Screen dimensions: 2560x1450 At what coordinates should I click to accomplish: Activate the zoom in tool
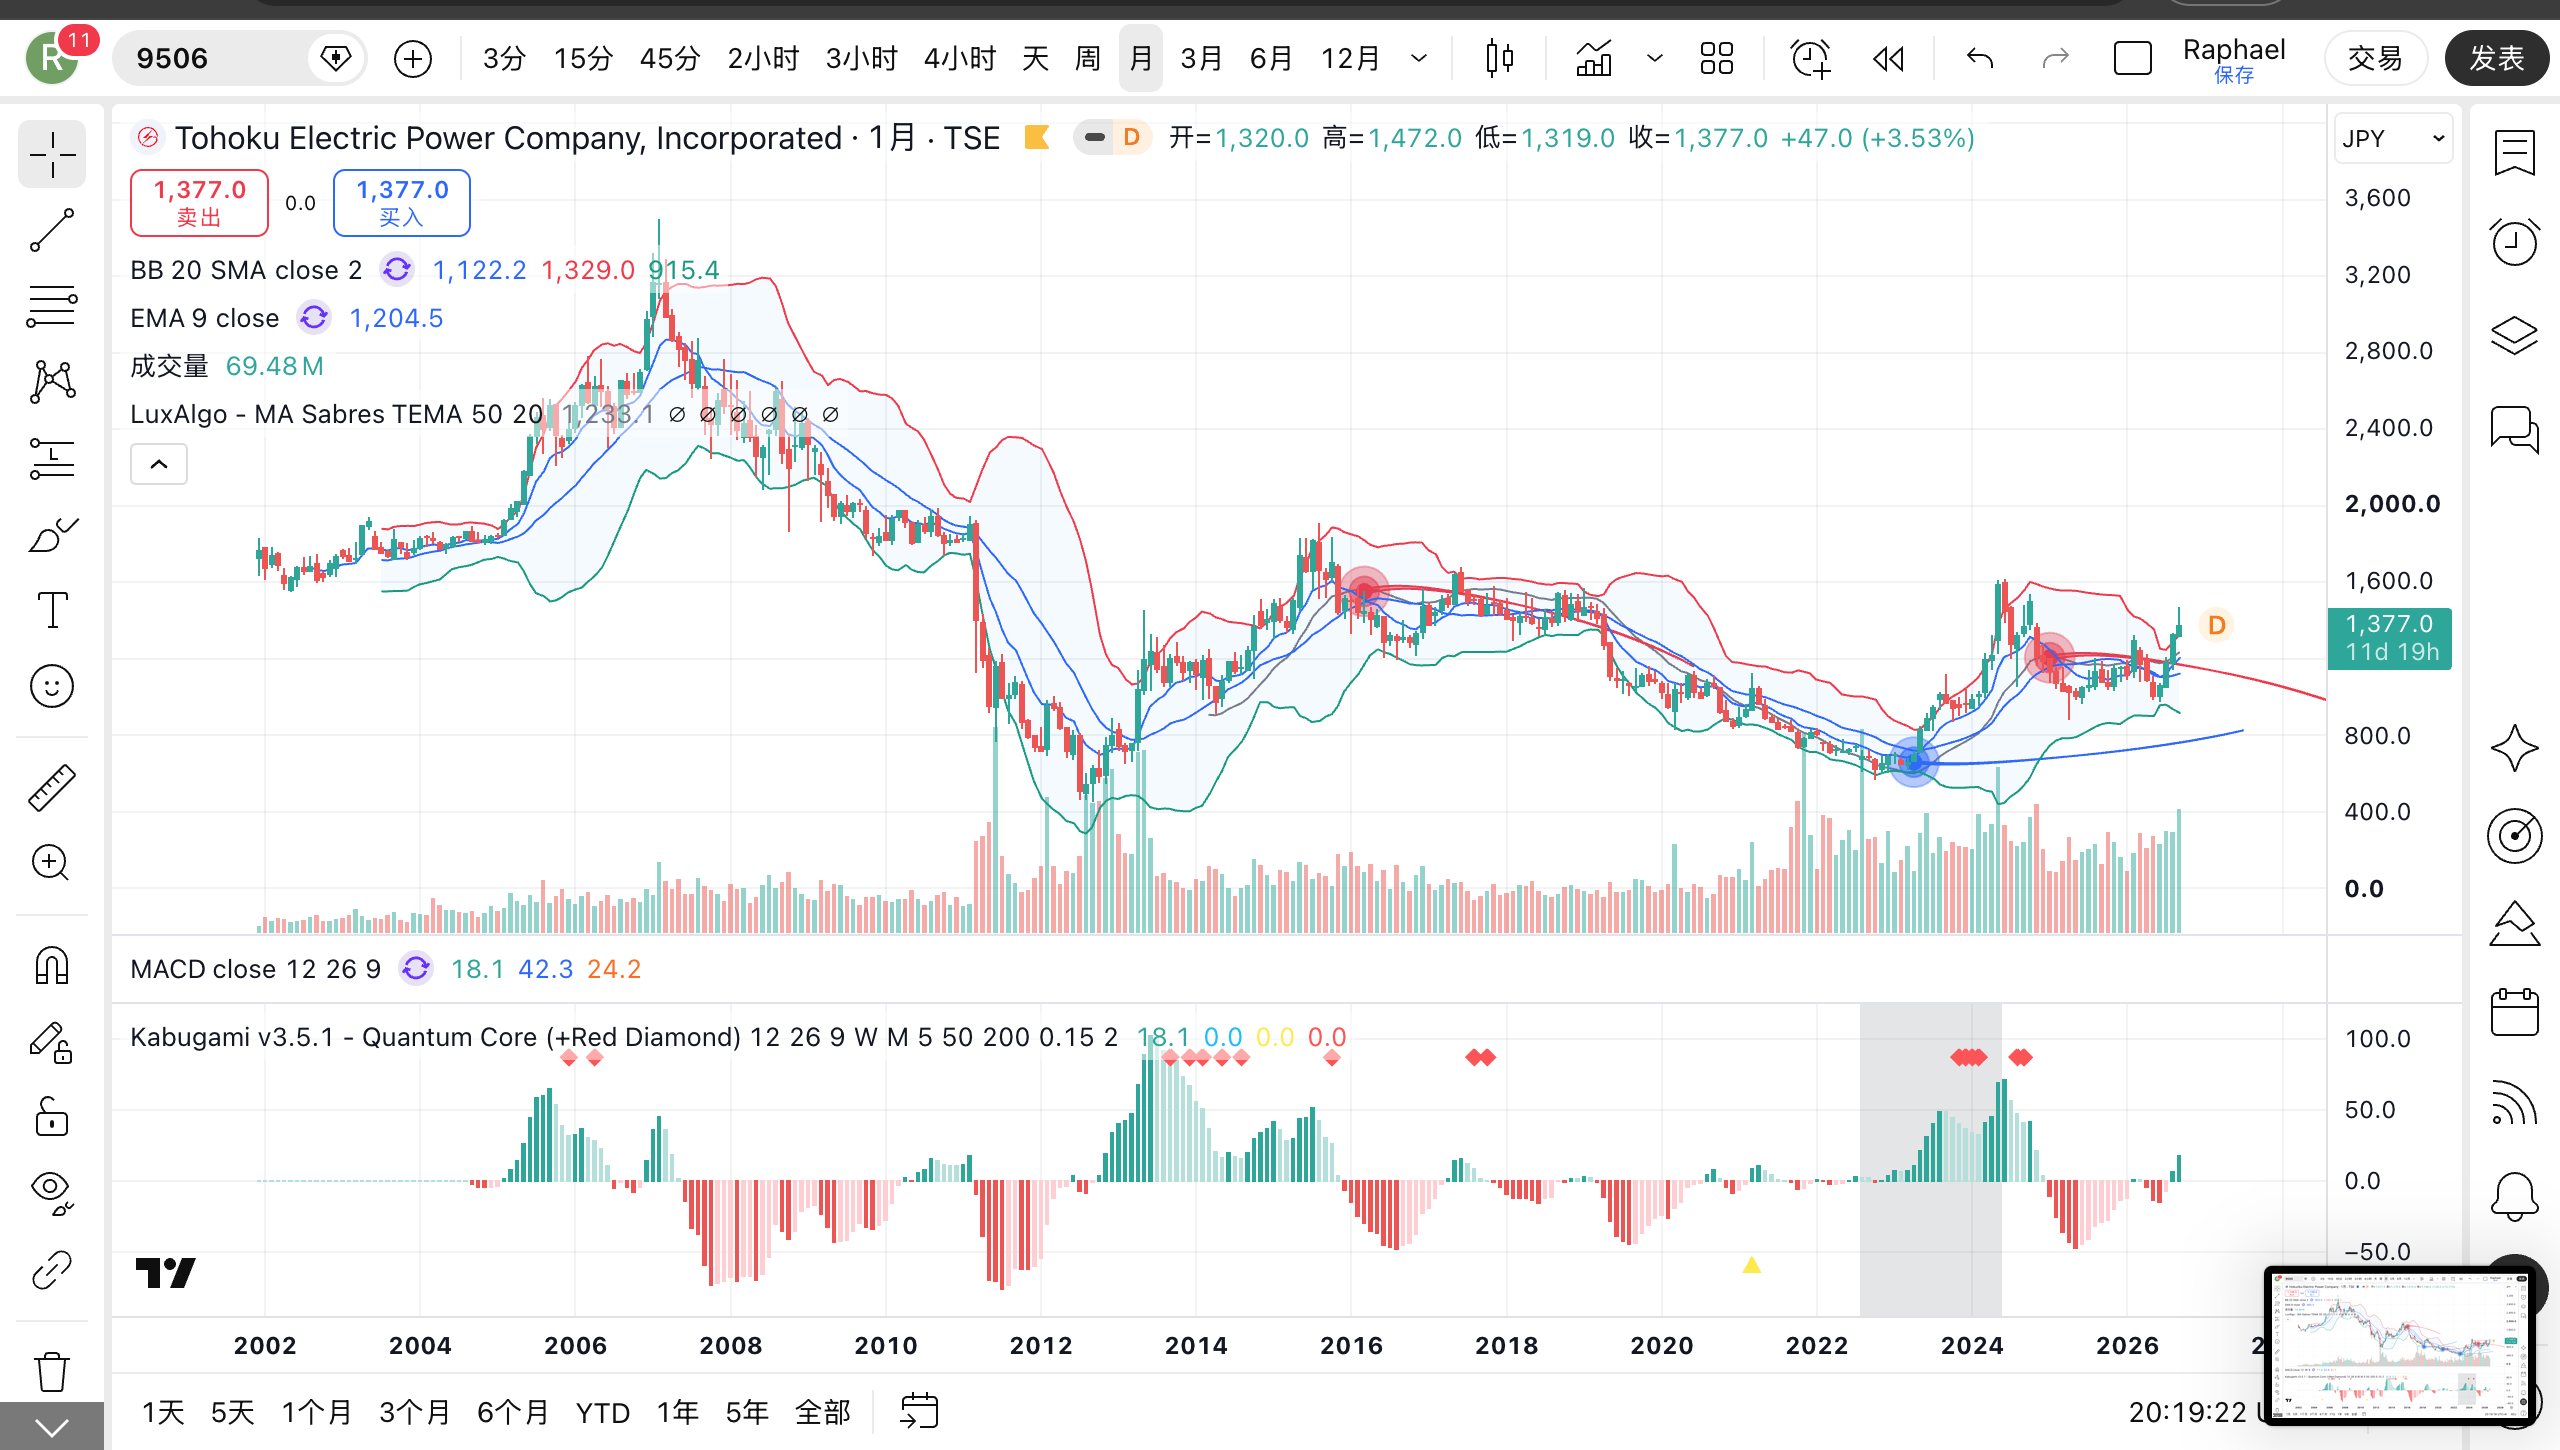[x=52, y=863]
